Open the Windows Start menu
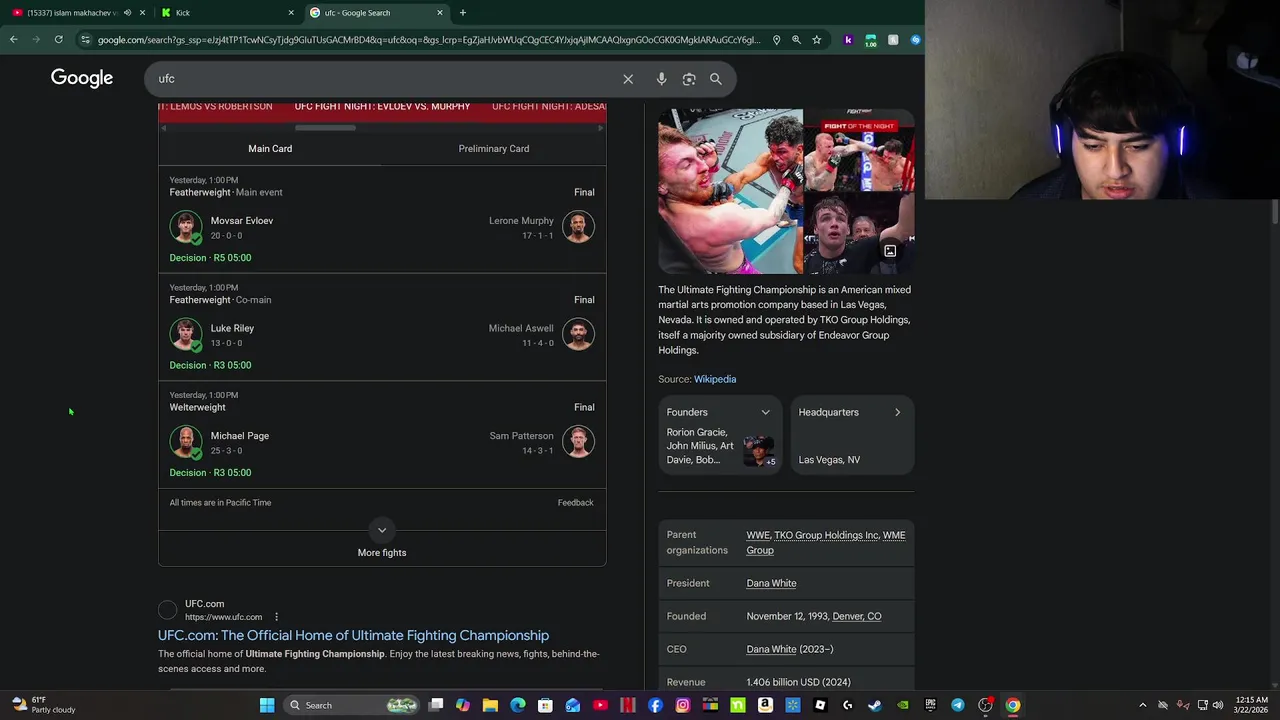1280x720 pixels. coord(267,705)
